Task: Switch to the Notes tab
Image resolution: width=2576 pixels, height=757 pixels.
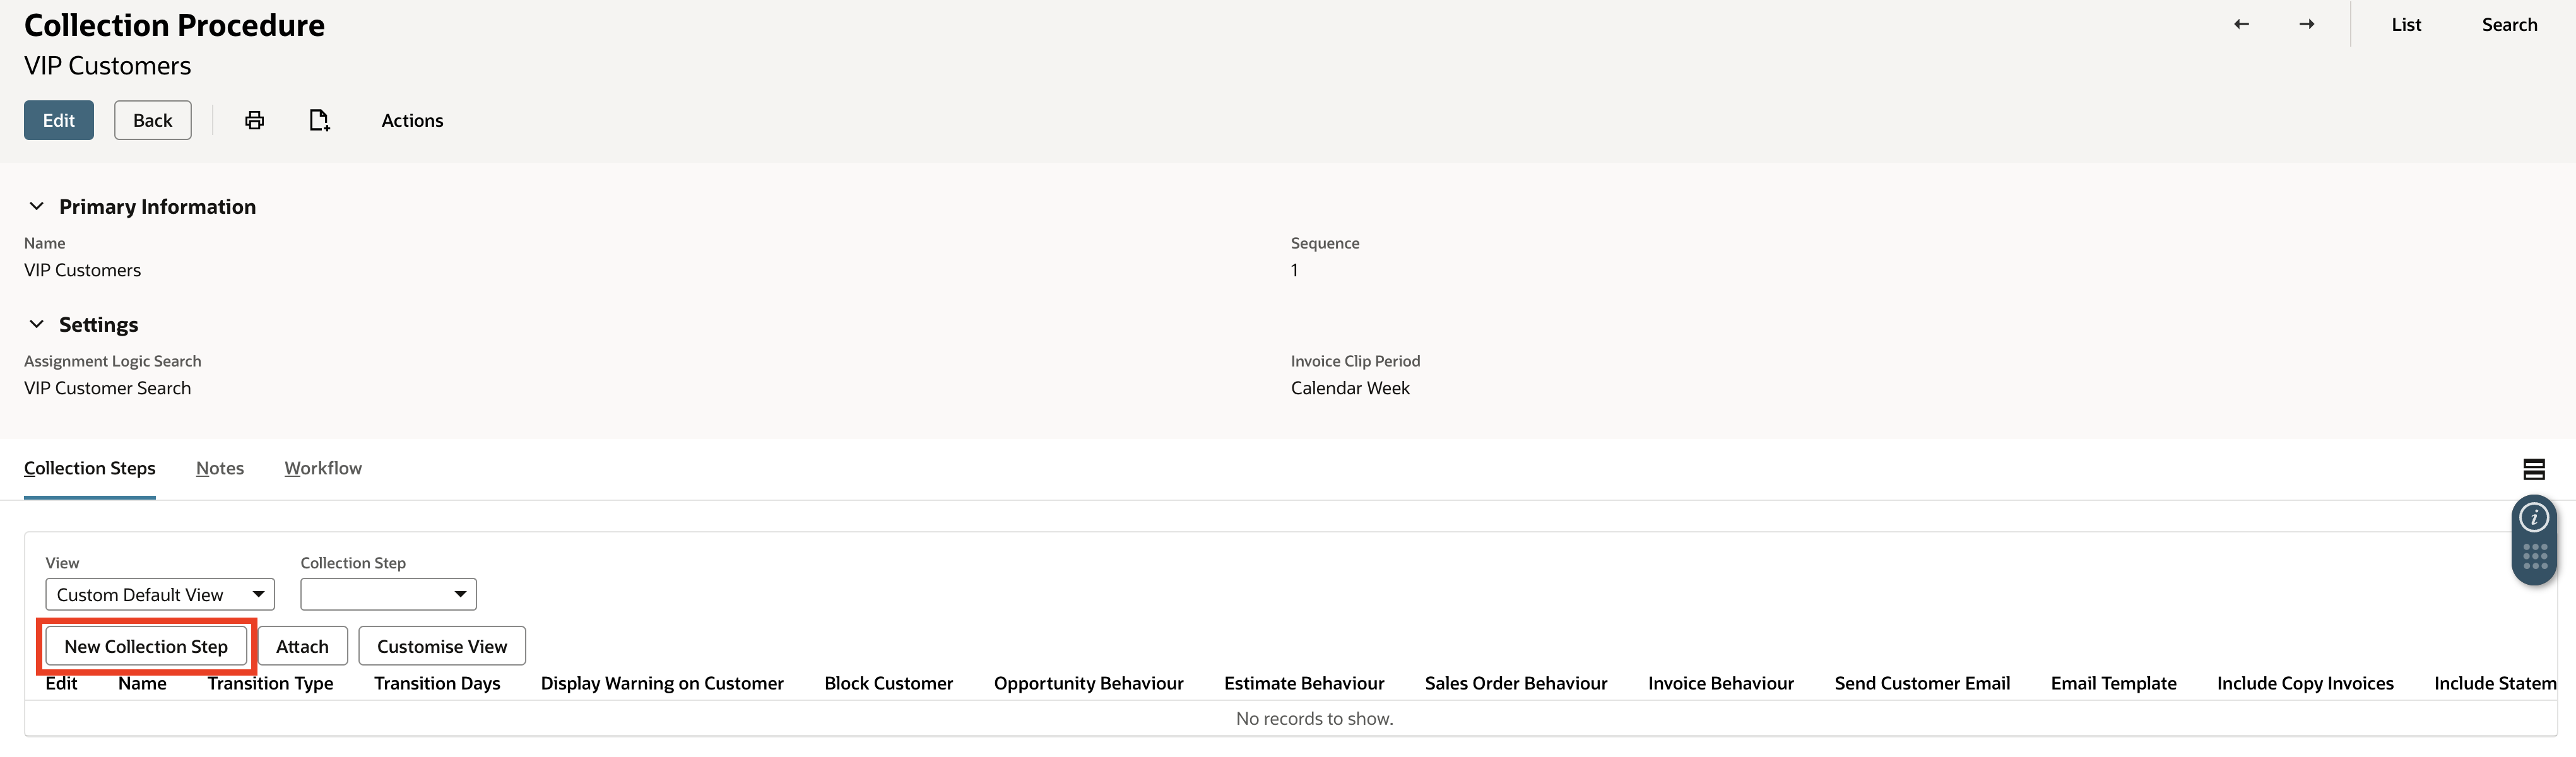Action: click(220, 468)
